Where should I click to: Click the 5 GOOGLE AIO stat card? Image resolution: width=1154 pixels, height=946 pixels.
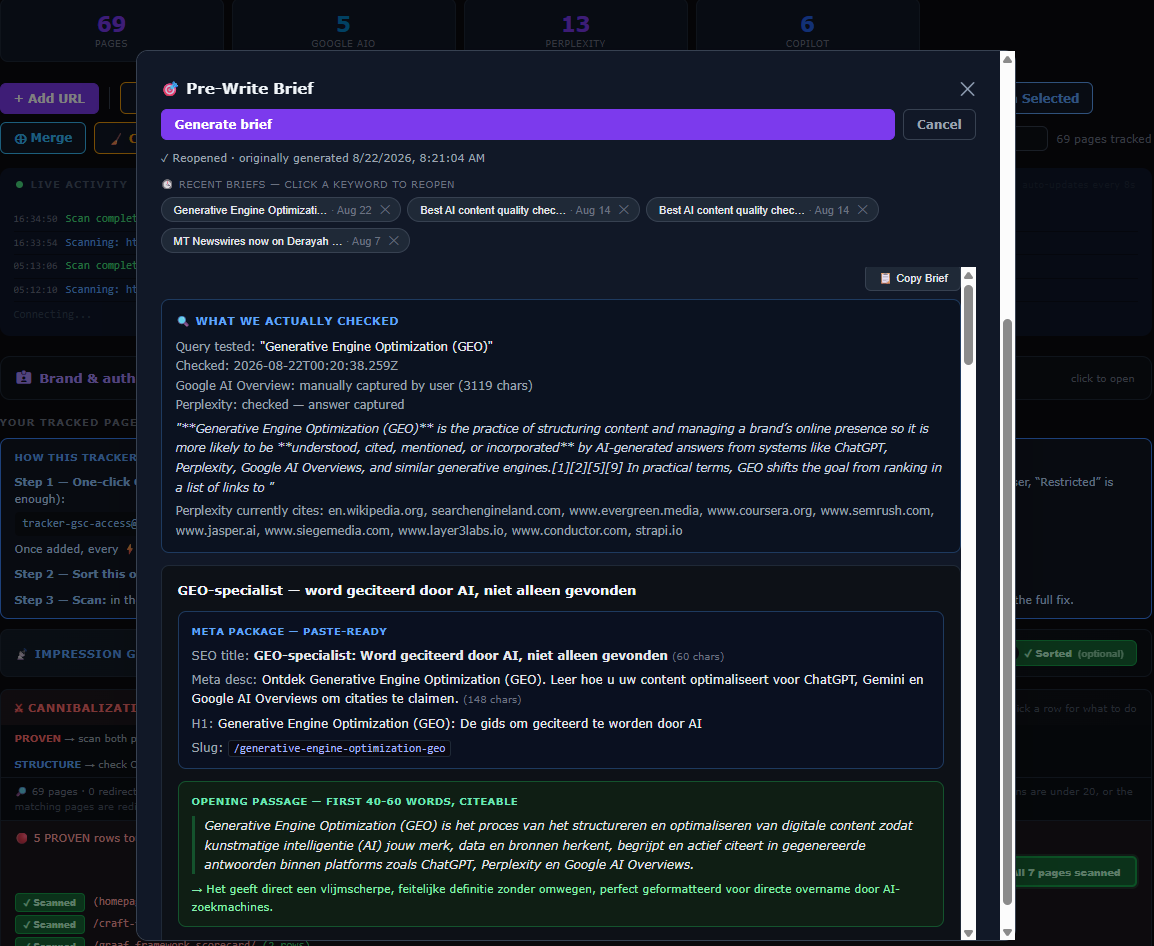tap(344, 30)
